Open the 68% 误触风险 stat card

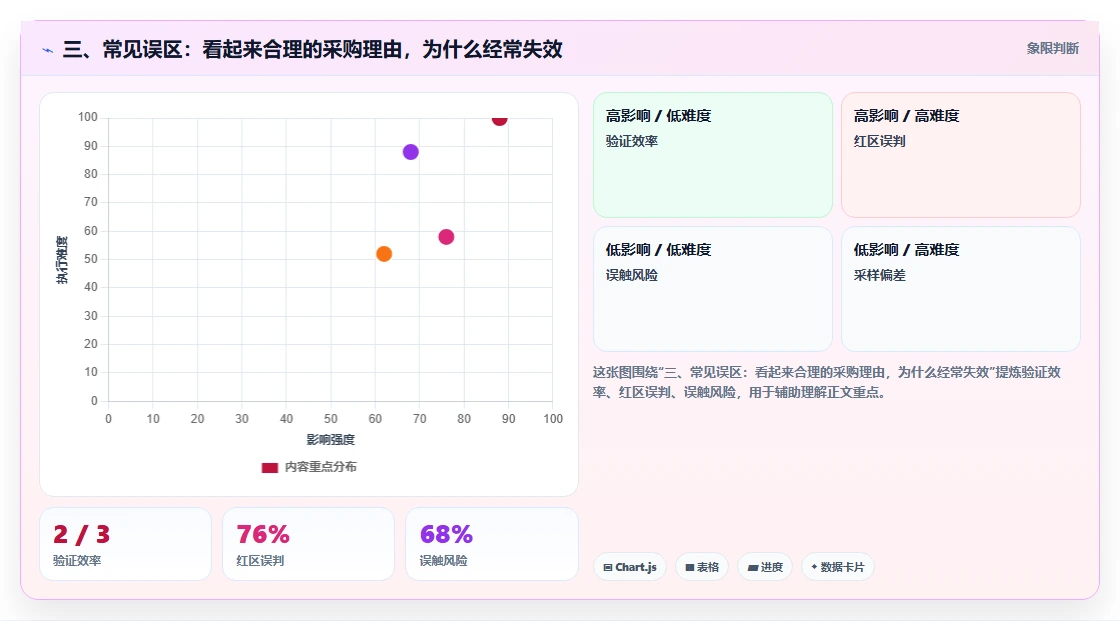(x=491, y=544)
